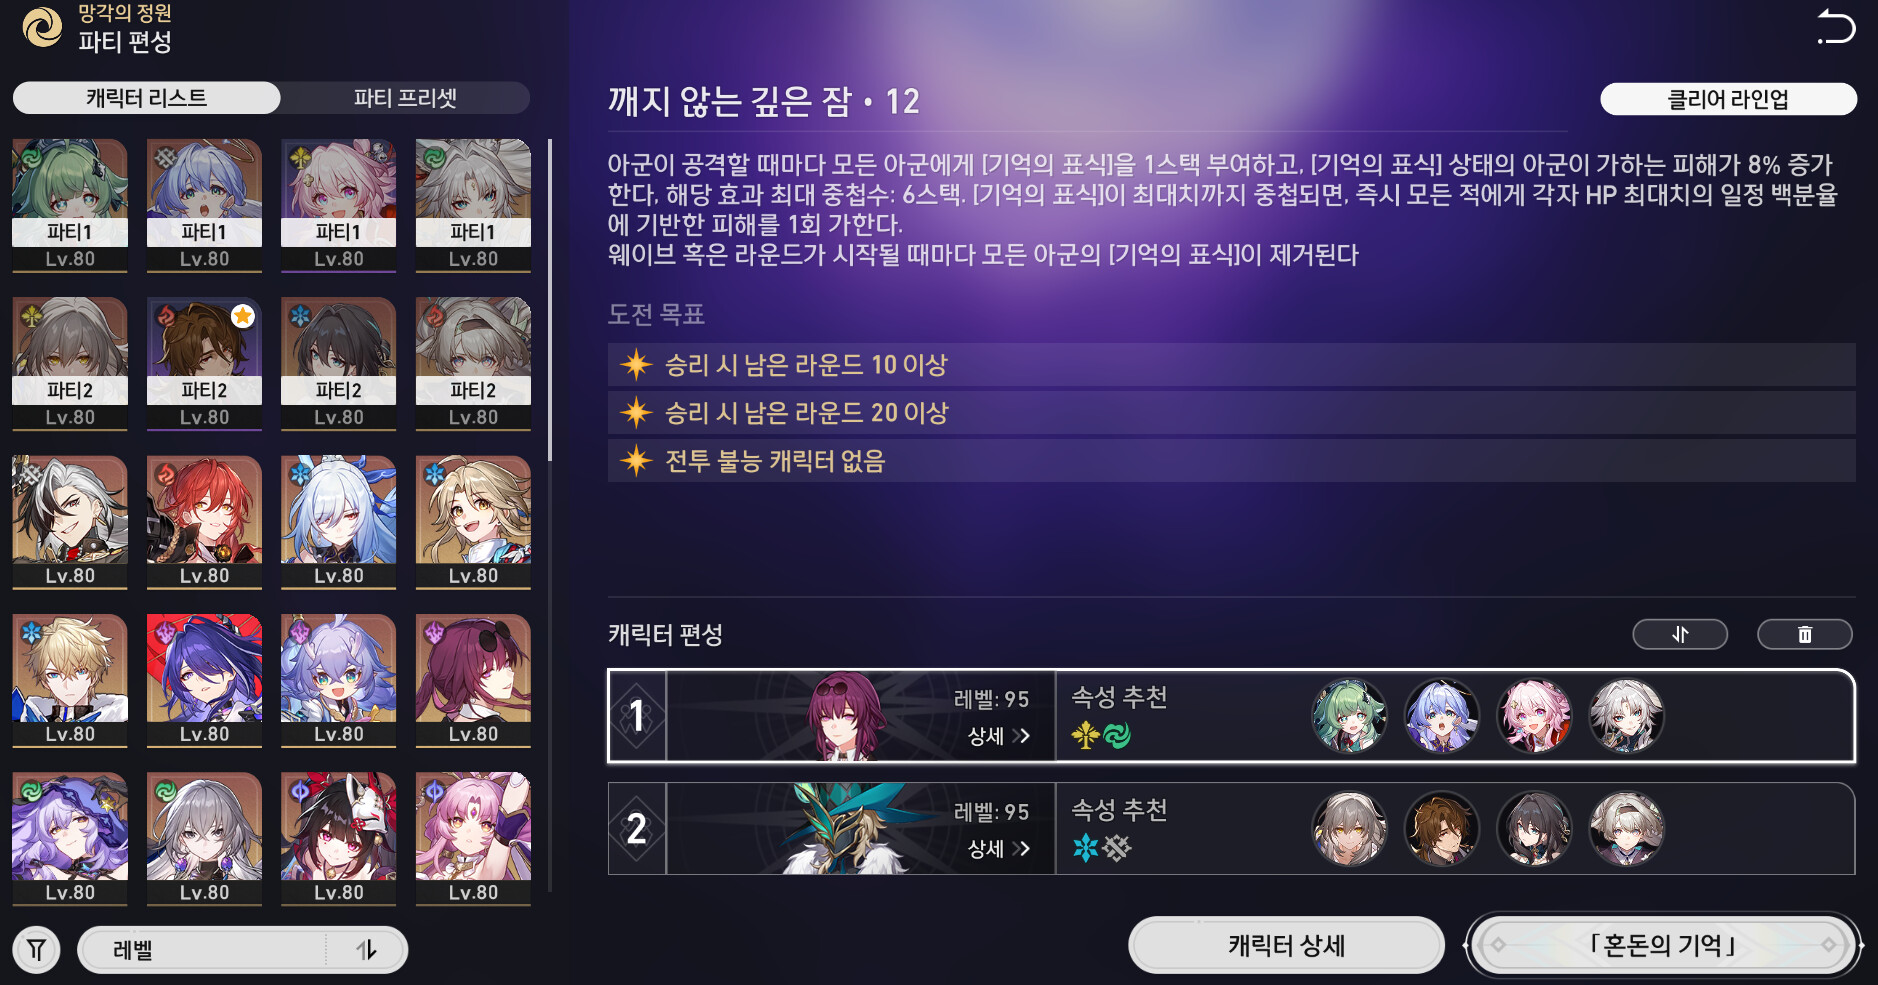
Task: Select the 캐릭터 리스트 tab
Action: pos(147,98)
